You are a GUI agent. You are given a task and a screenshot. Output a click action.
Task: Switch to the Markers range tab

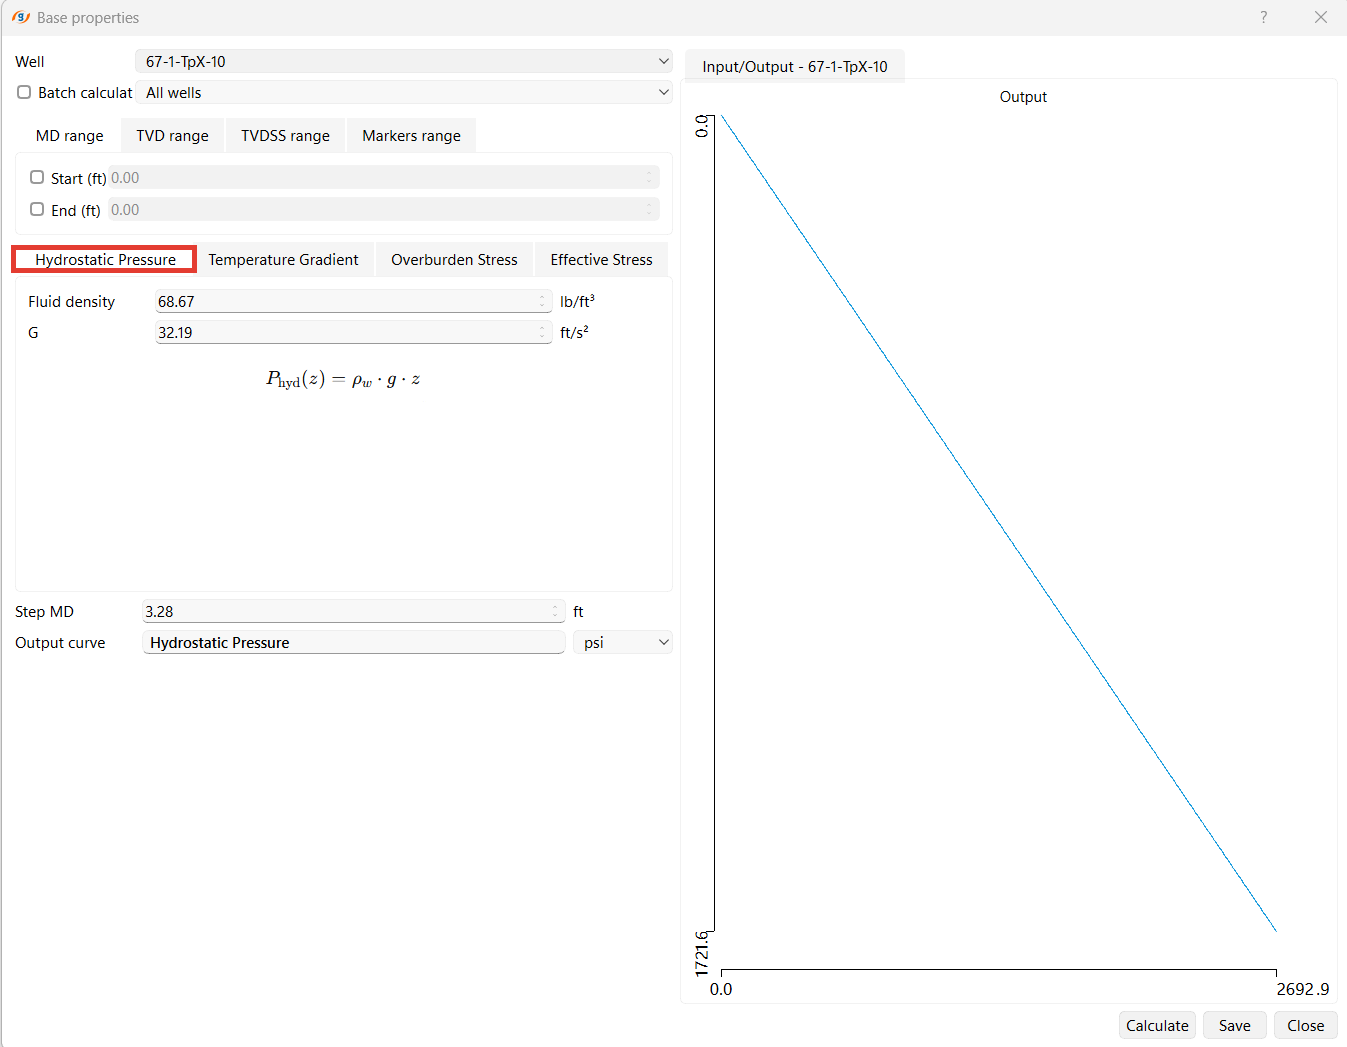click(412, 136)
